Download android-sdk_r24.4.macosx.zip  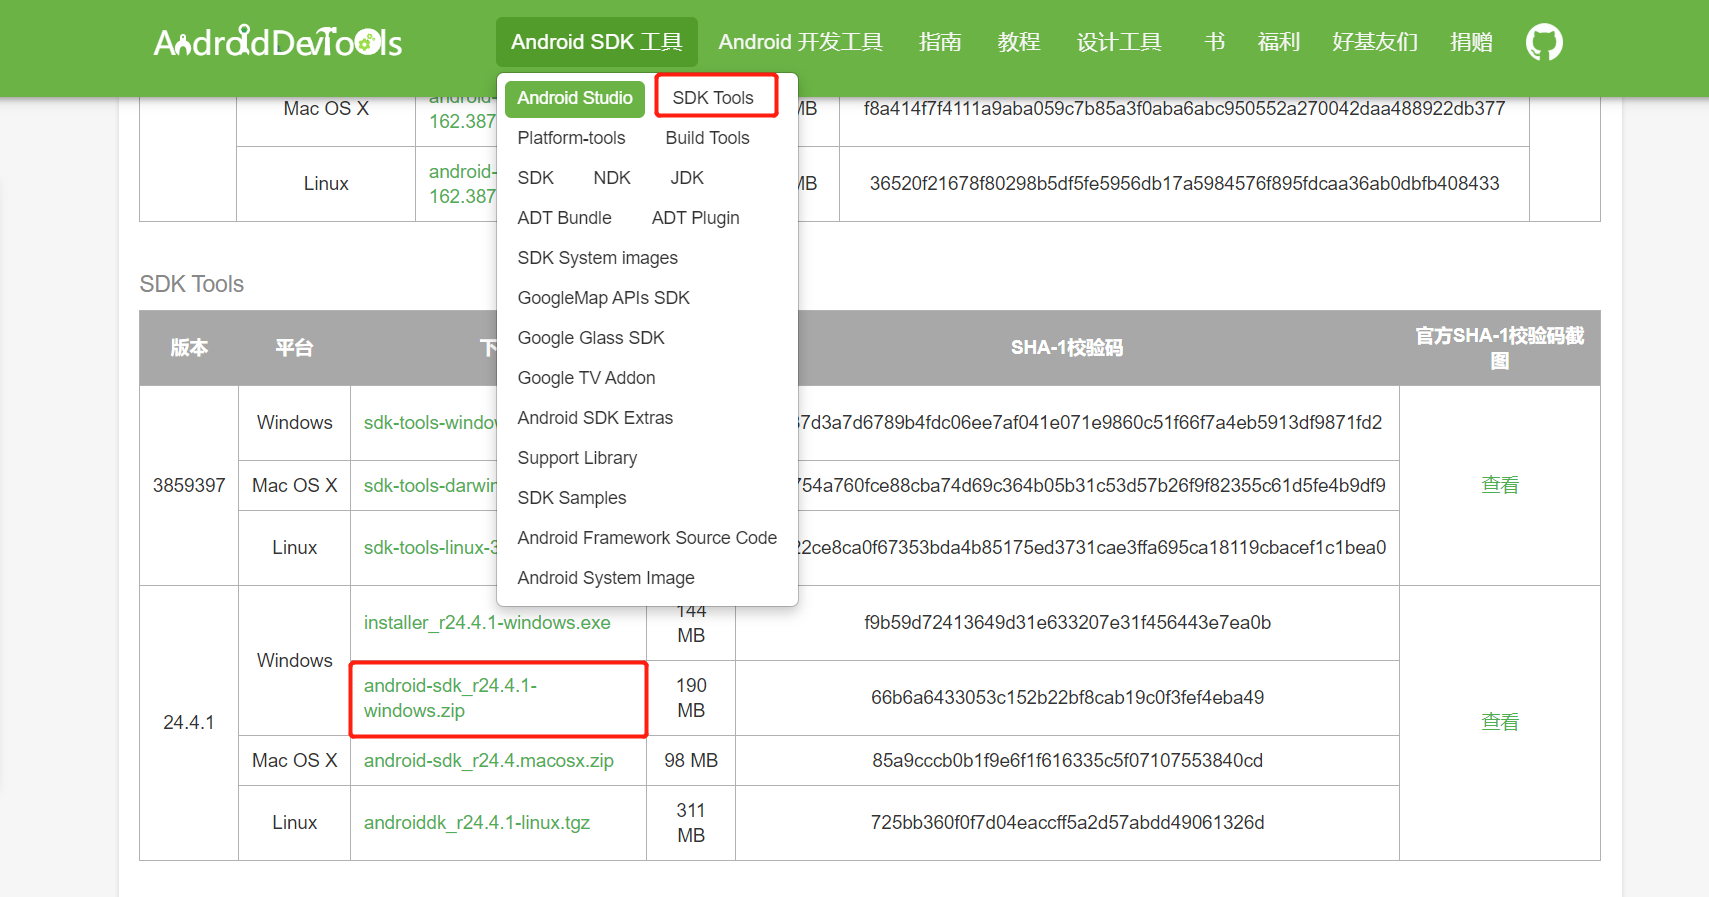489,761
